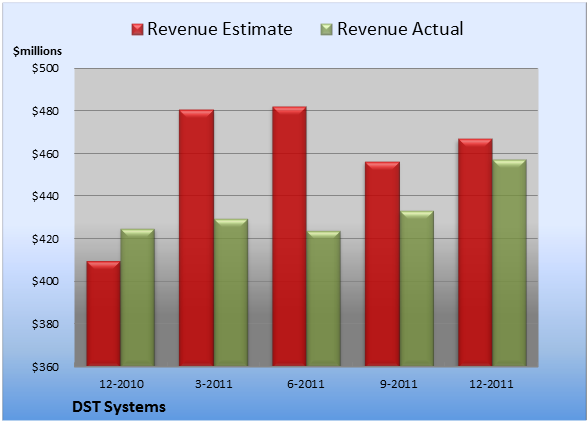588x422 pixels.
Task: Select the green actual bar for 3-2011
Action: pyautogui.click(x=231, y=293)
